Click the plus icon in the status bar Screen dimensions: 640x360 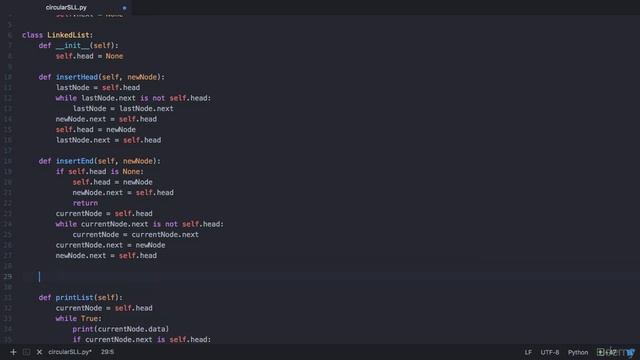pos(13,352)
